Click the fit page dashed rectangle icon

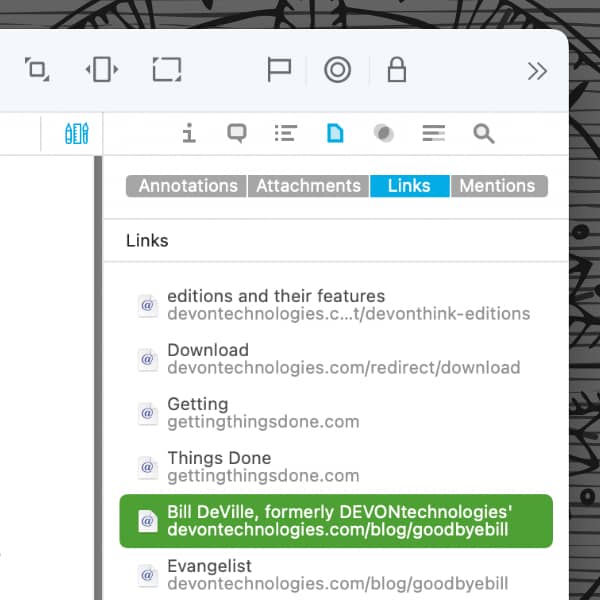tap(167, 70)
